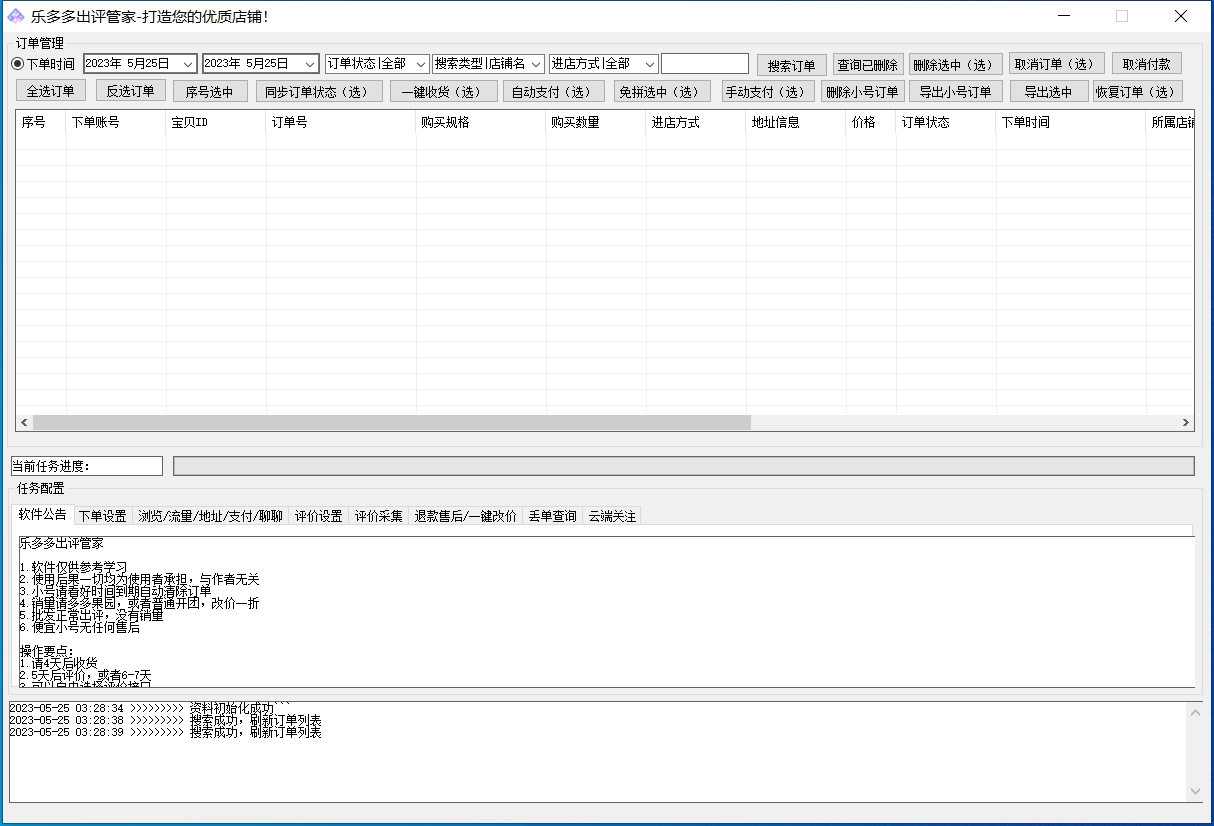The image size is (1214, 826).
Task: Switch to the 评价采集 tab
Action: (379, 516)
